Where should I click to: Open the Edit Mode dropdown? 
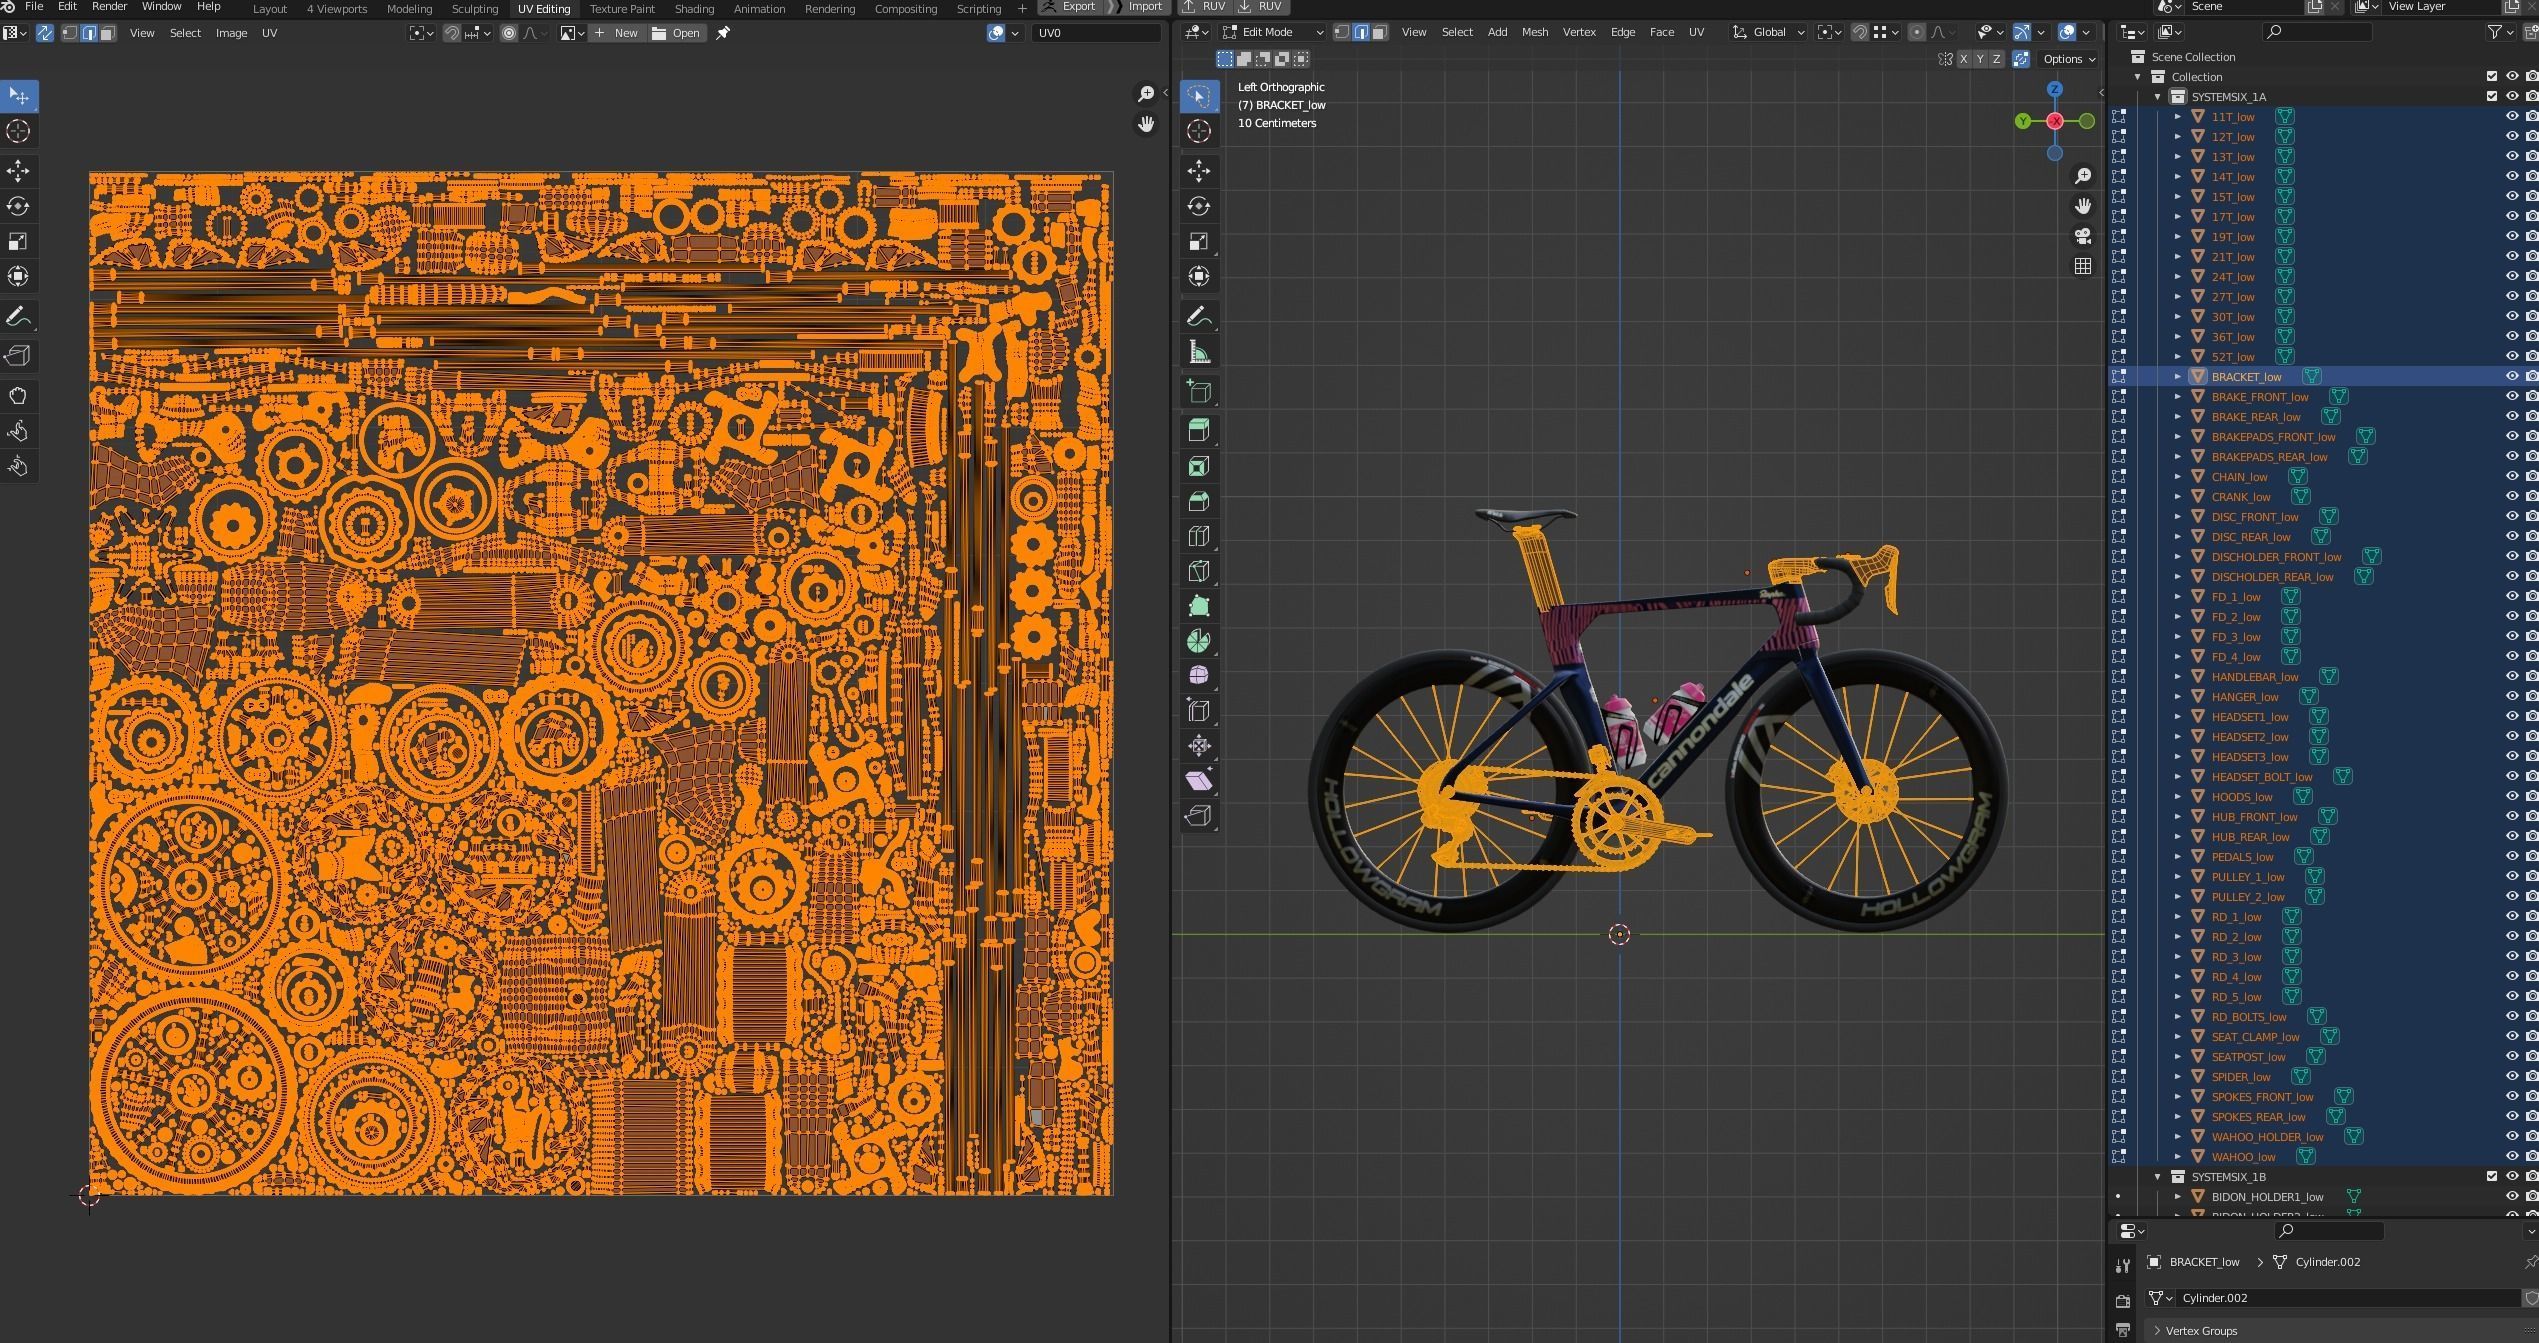[1272, 33]
